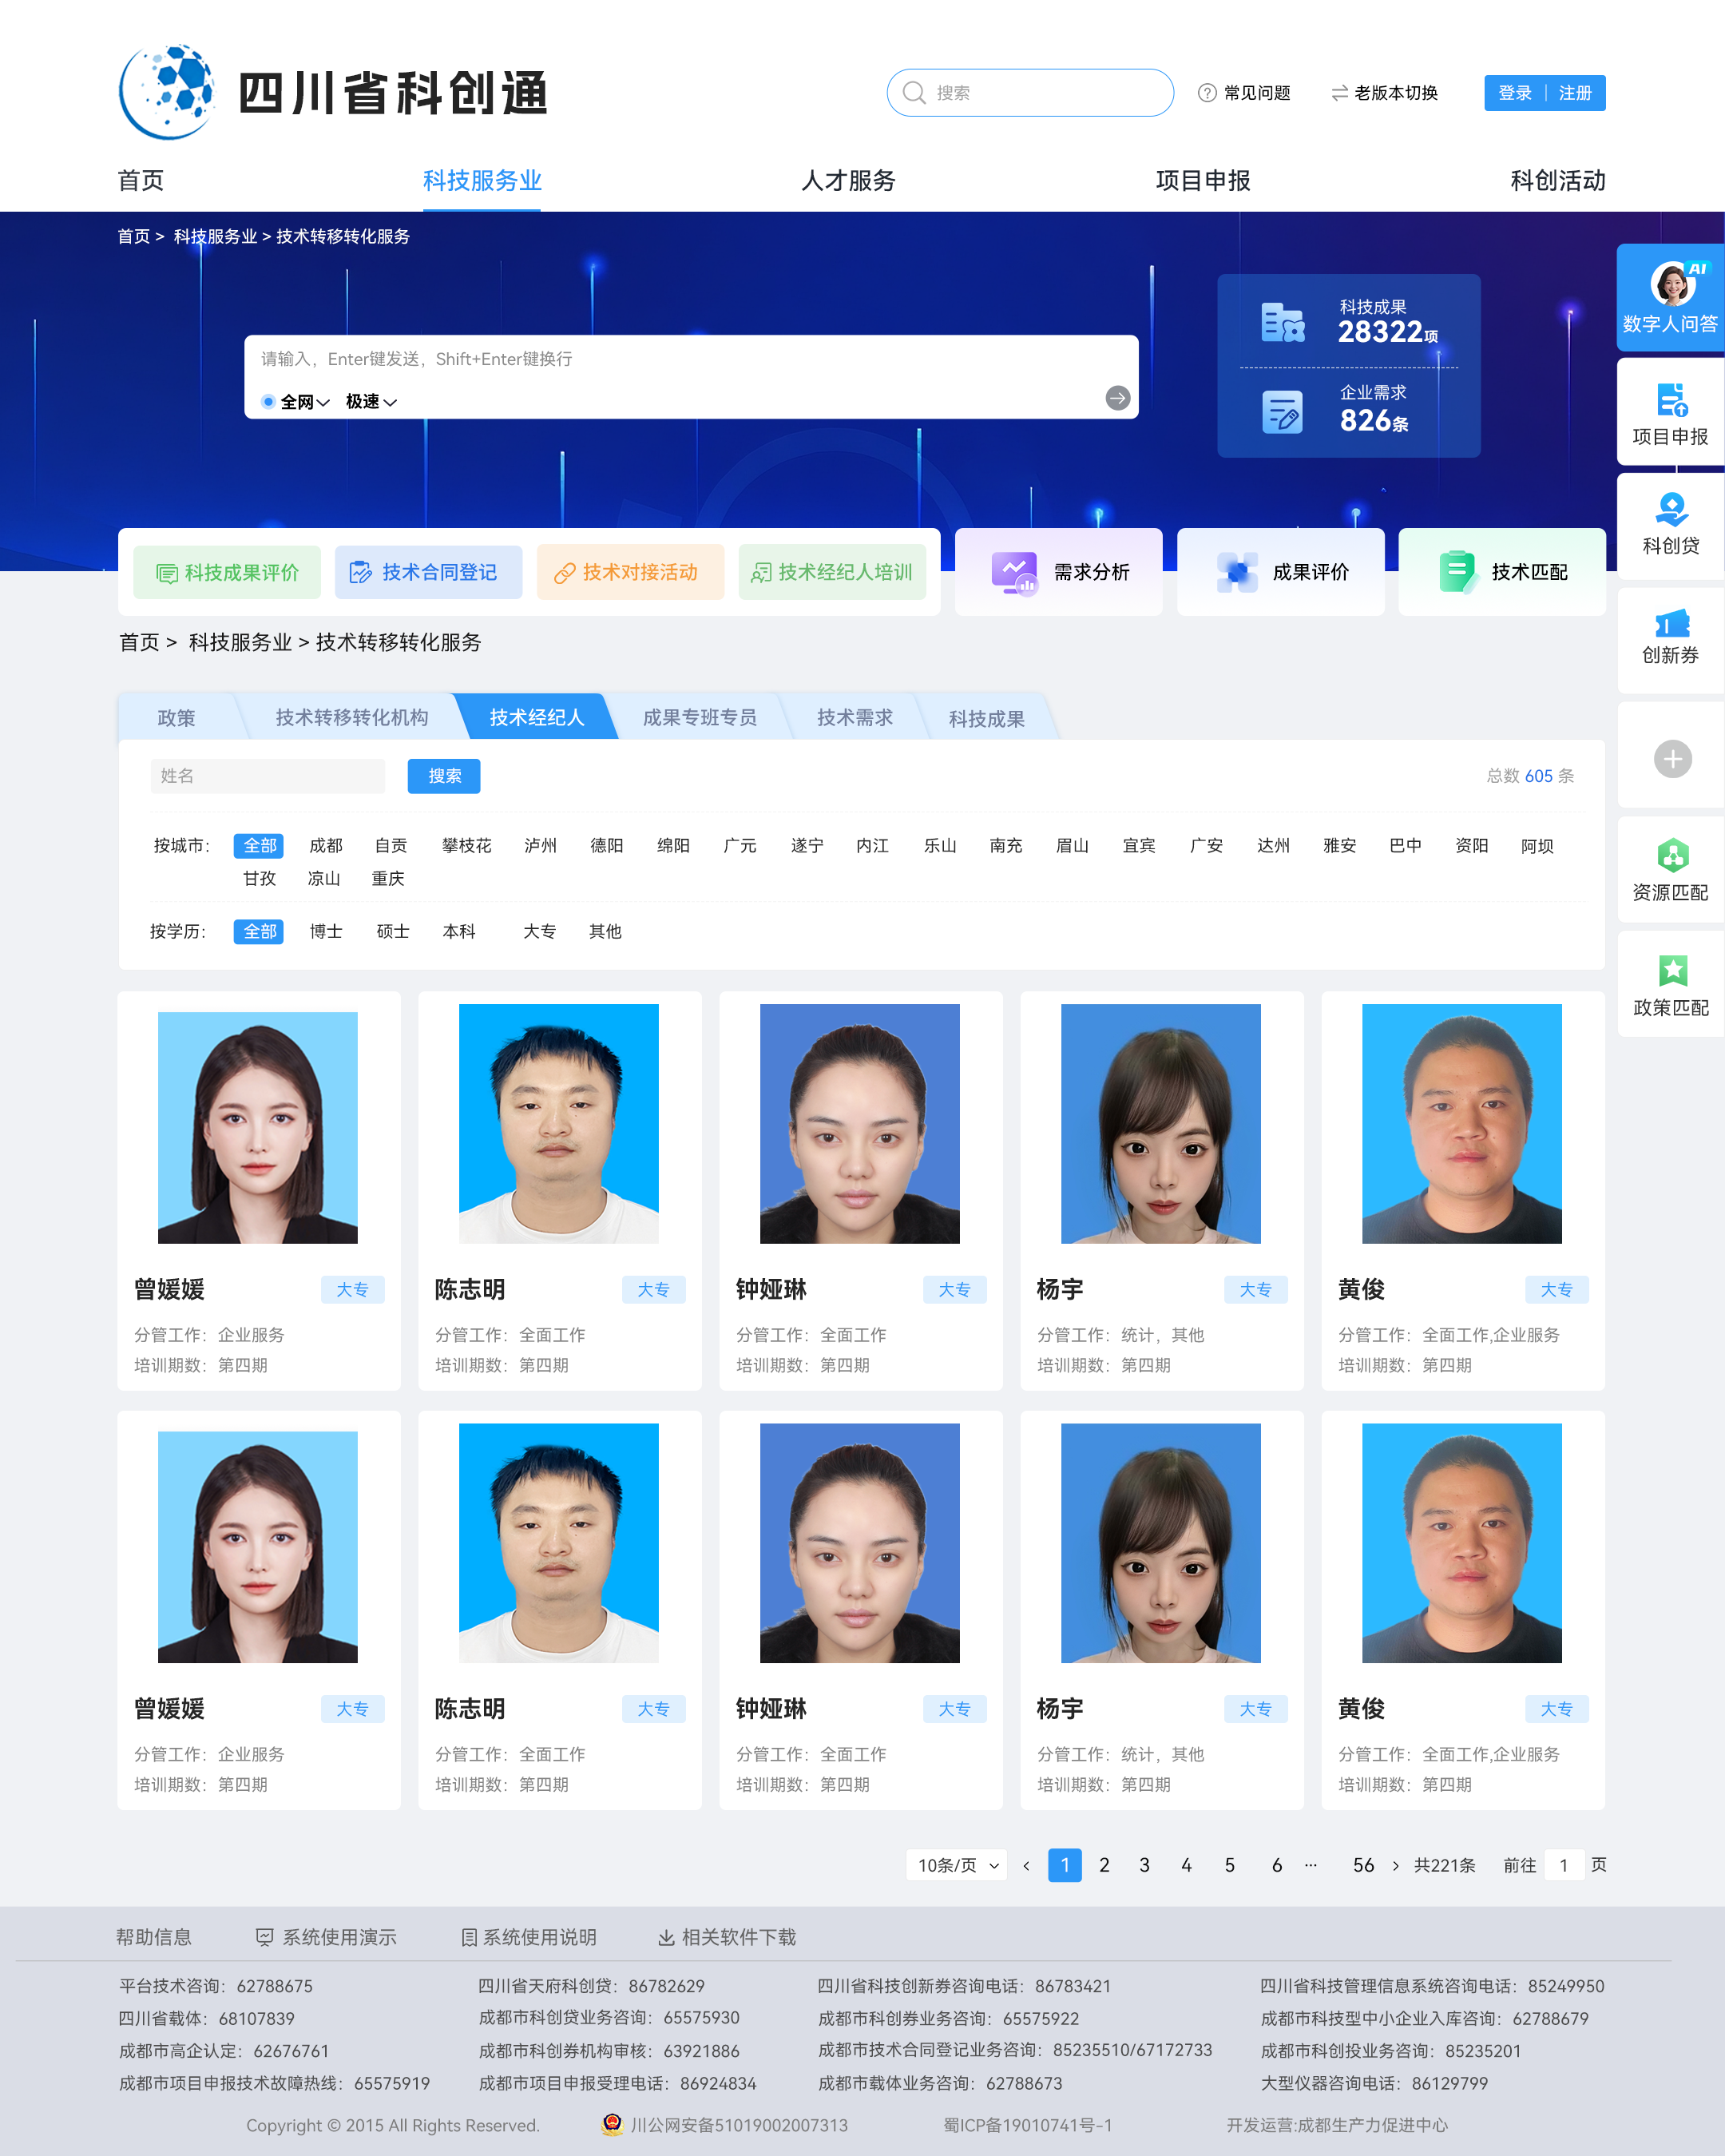The image size is (1725, 2156).
Task: Open the 数字人问答 AI assistant icon
Action: pyautogui.click(x=1672, y=285)
